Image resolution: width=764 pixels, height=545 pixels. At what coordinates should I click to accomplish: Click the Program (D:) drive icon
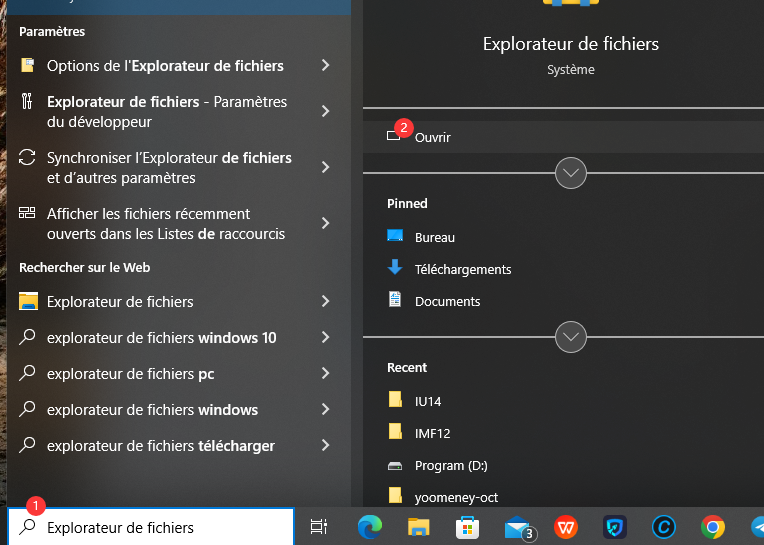[395, 466]
